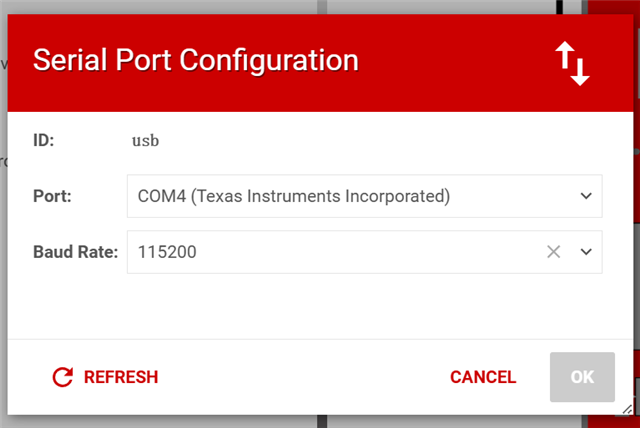This screenshot has width=640, height=428.
Task: Click the up-down arrows icon in header
Action: tap(572, 63)
